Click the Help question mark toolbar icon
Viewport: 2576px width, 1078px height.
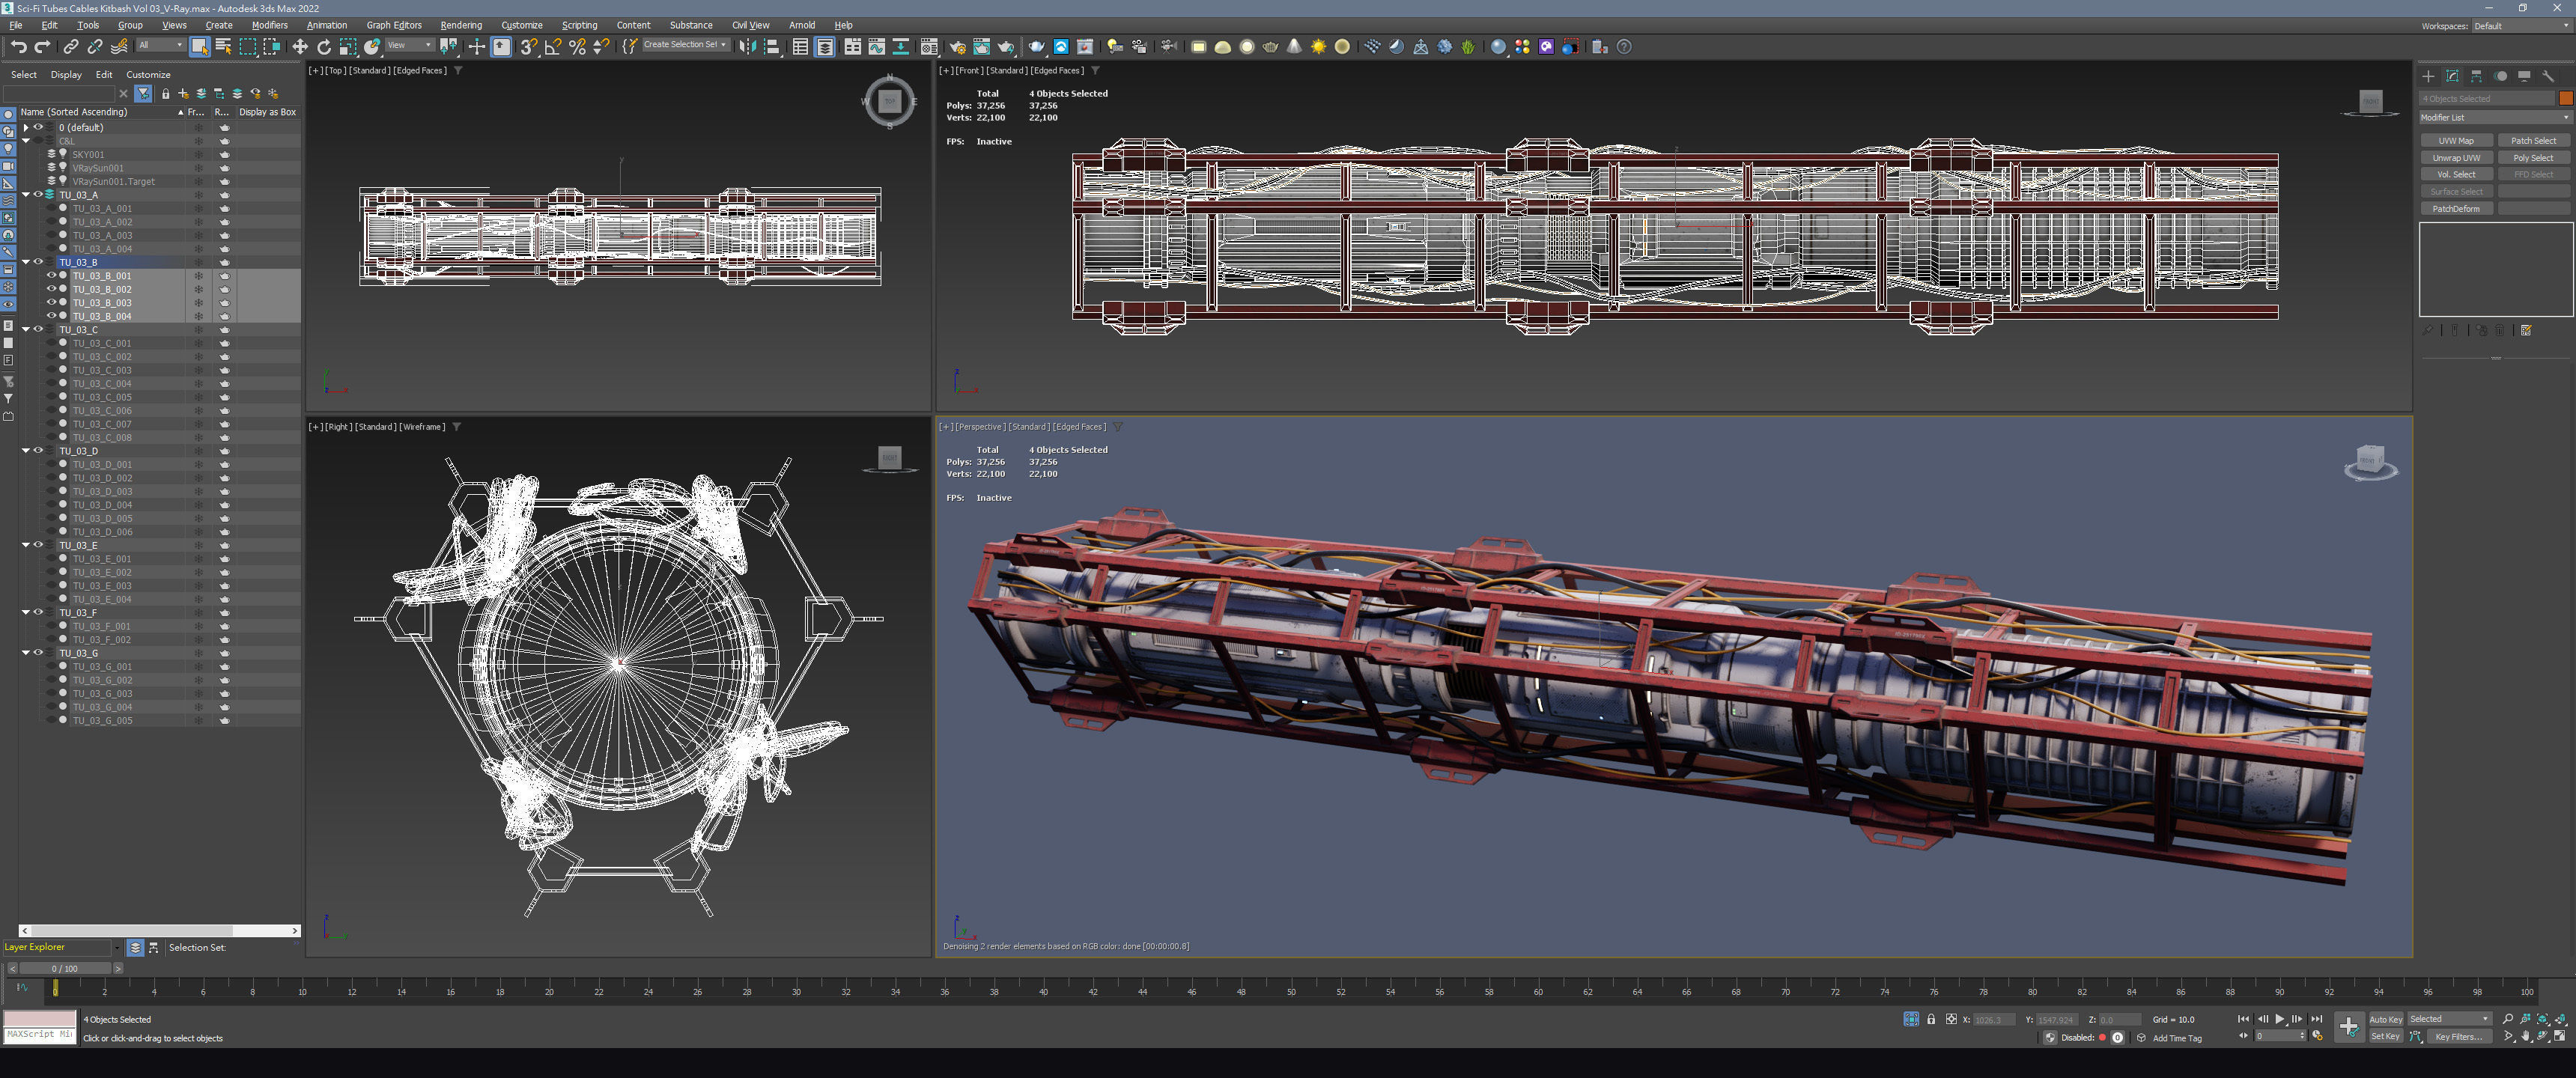coord(1624,47)
